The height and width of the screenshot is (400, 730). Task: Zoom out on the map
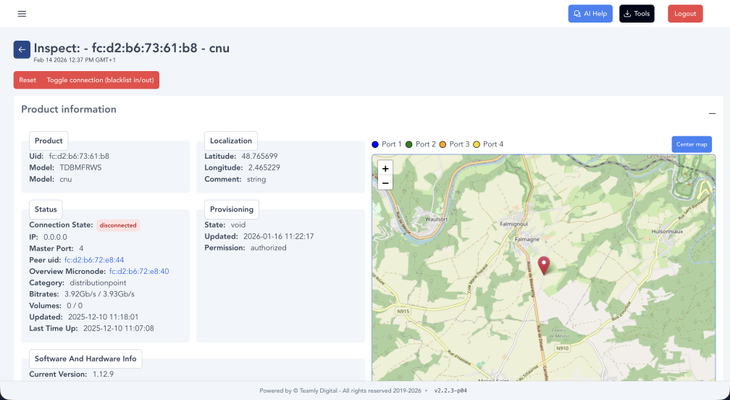[385, 184]
